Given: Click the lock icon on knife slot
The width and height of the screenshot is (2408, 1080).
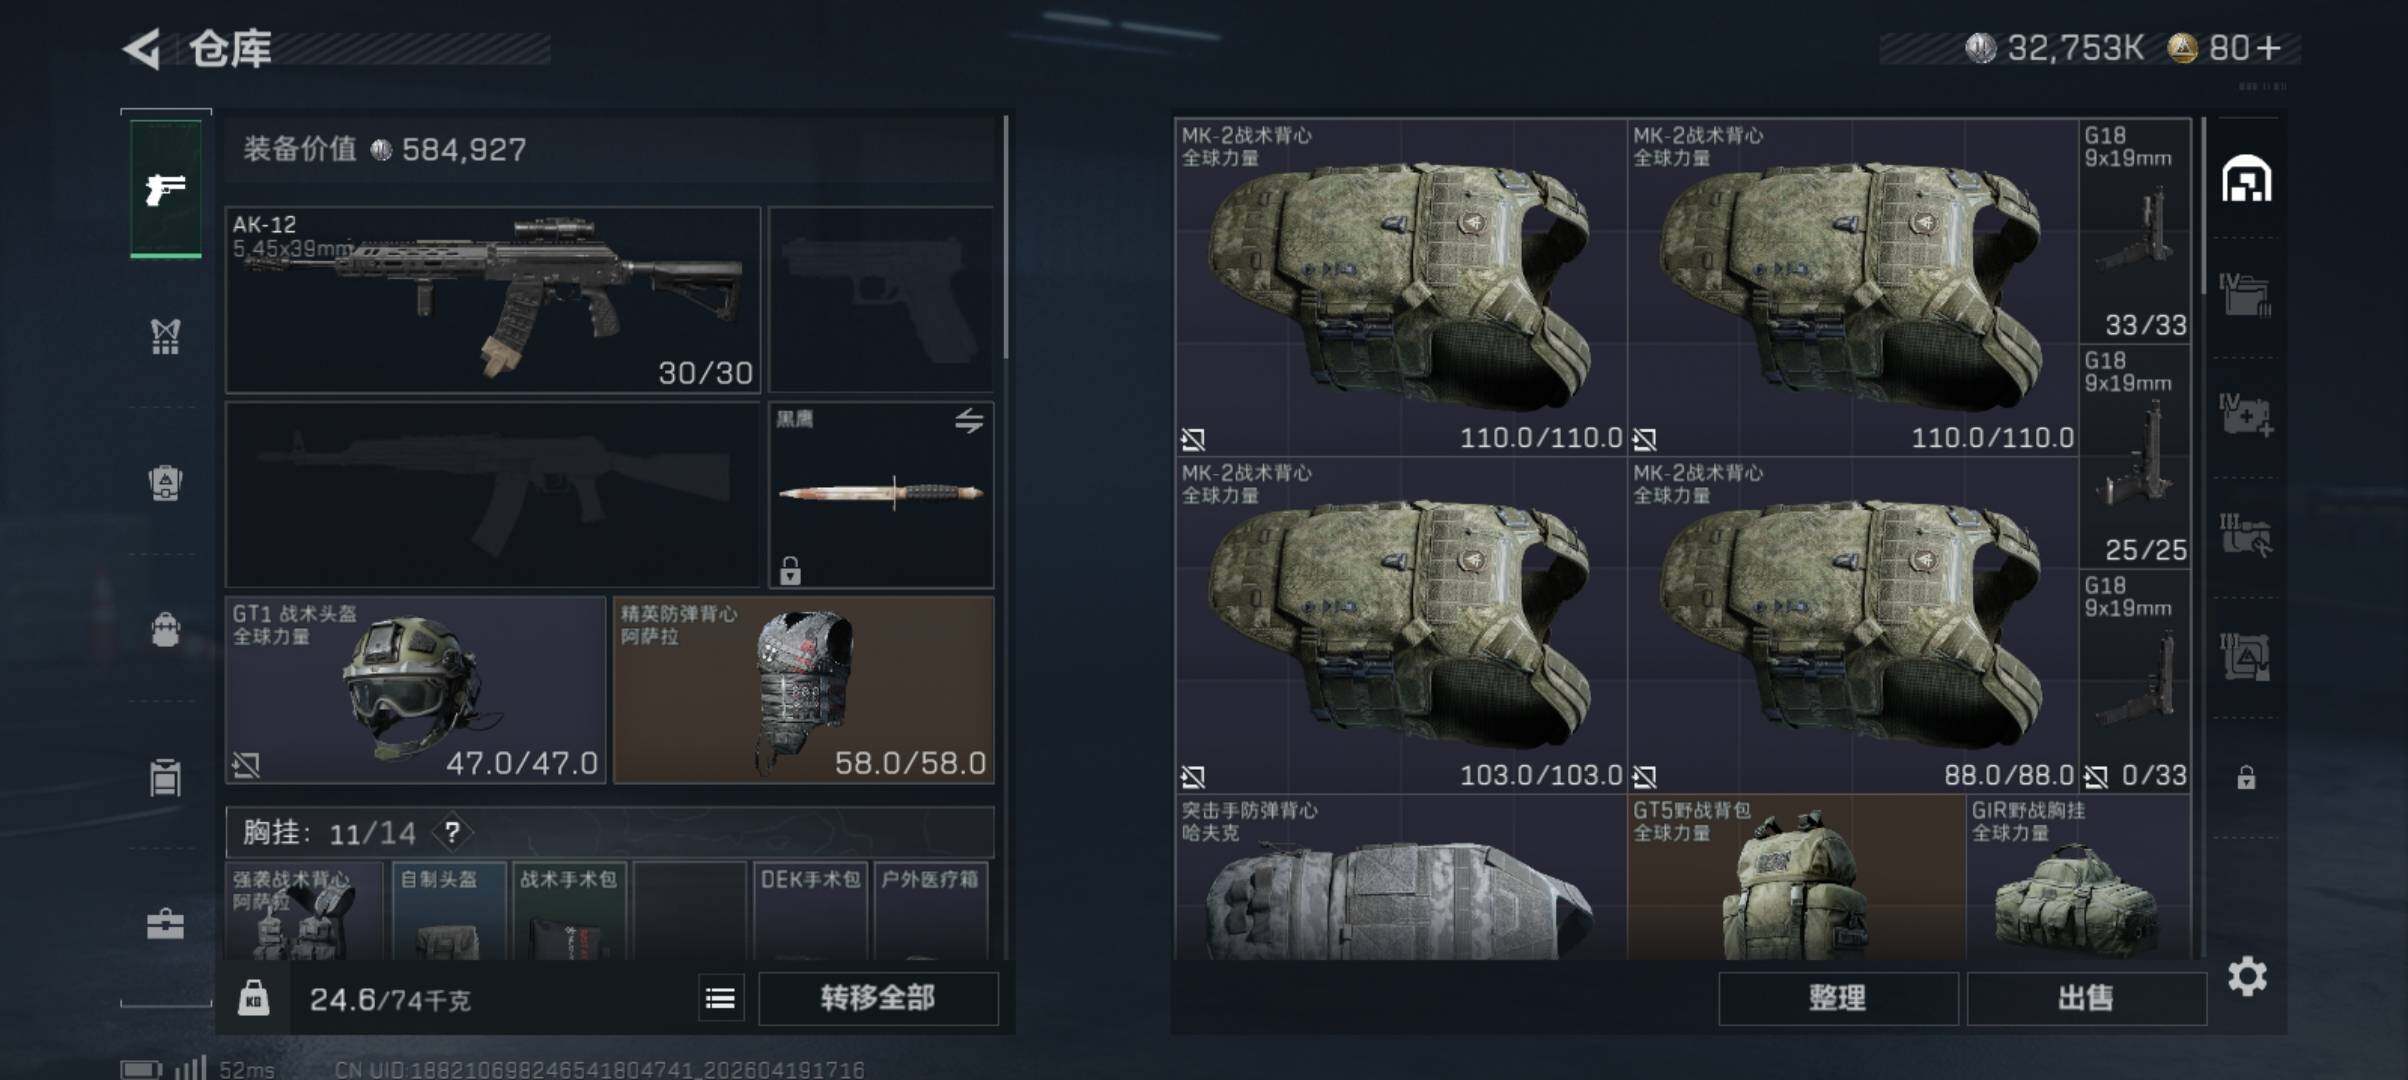Looking at the screenshot, I should click(x=790, y=570).
